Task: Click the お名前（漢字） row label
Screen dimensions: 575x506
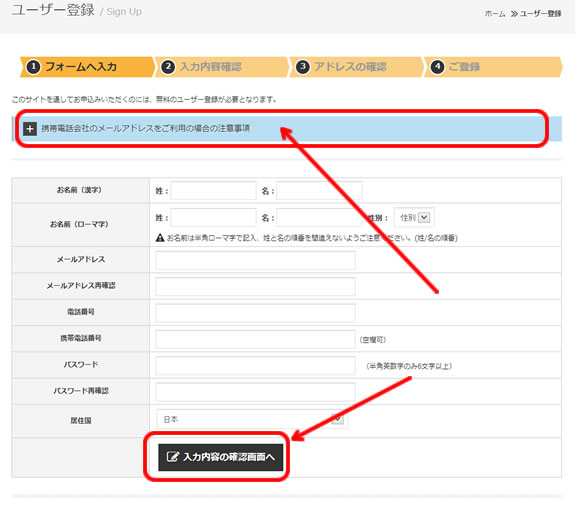Action: click(x=80, y=190)
